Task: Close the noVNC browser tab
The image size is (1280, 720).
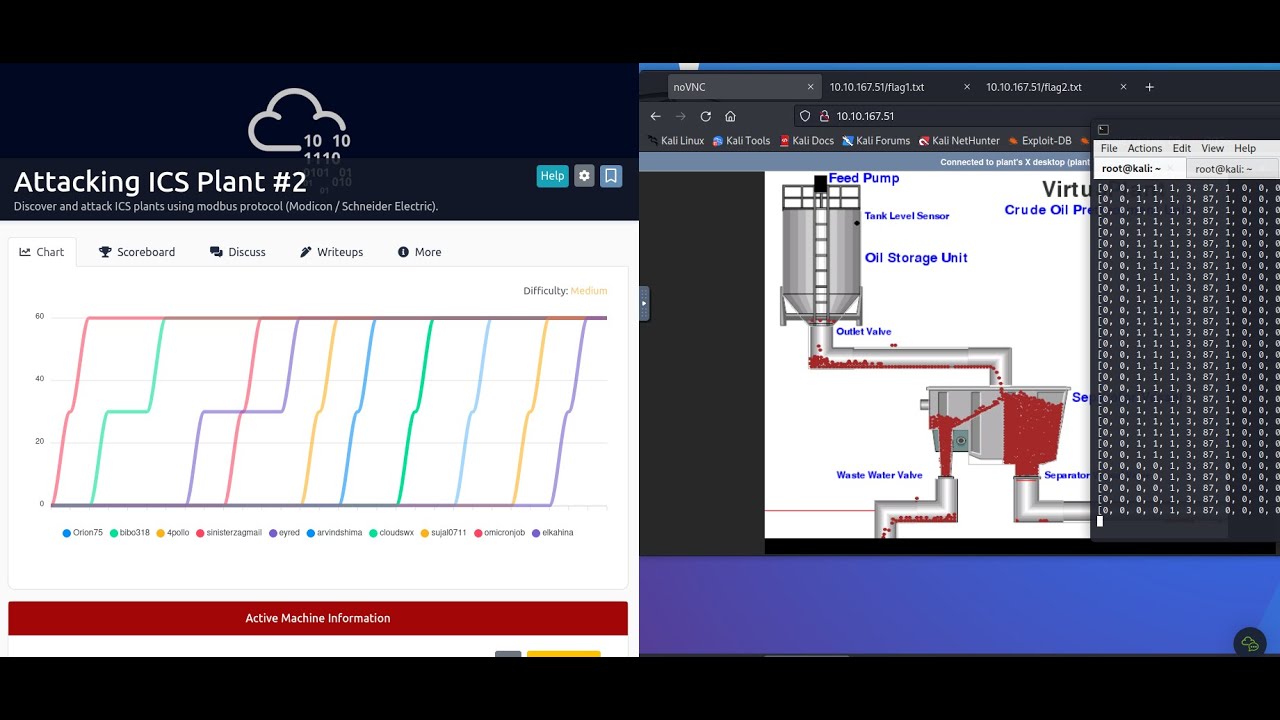Action: pos(810,87)
